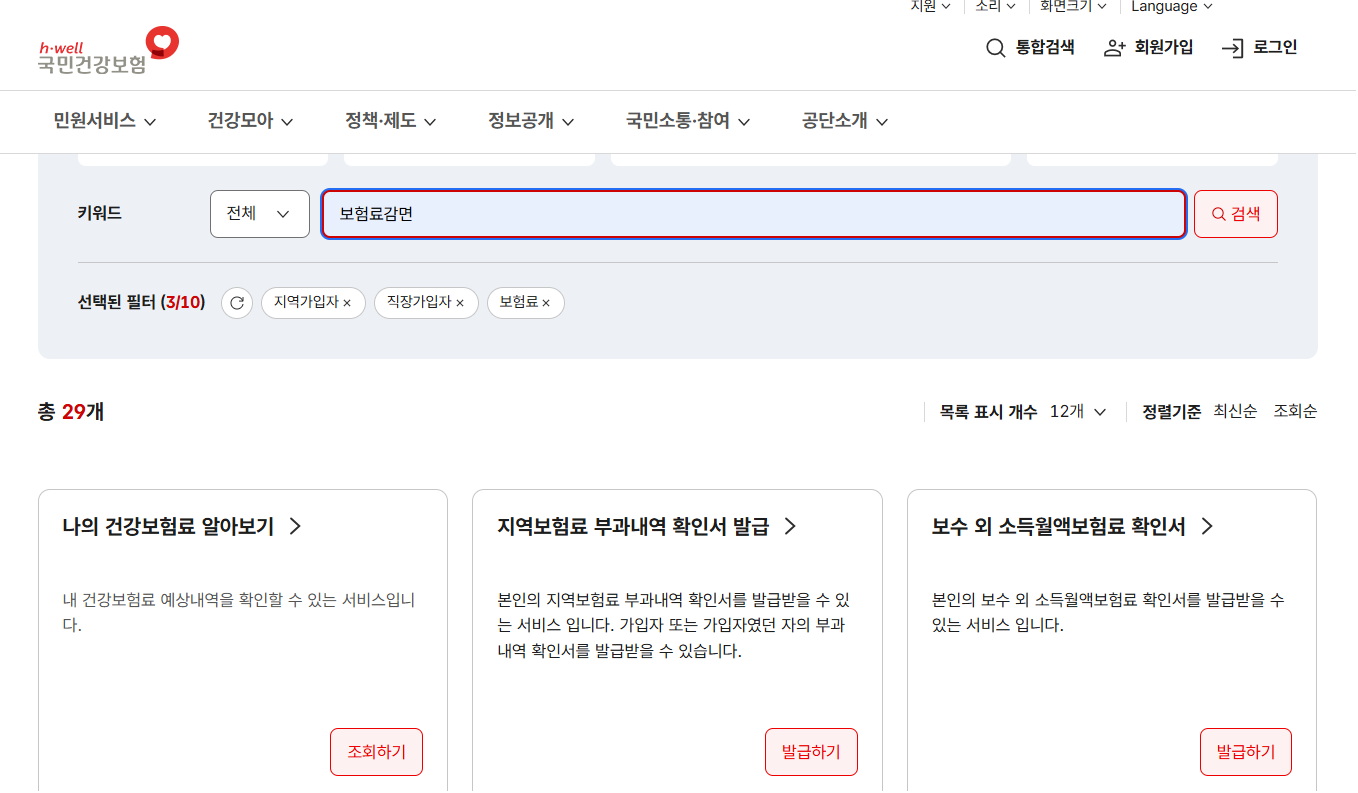The height and width of the screenshot is (793, 1358).
Task: Remove the 직장가입자 filter chip
Action: pyautogui.click(x=462, y=303)
